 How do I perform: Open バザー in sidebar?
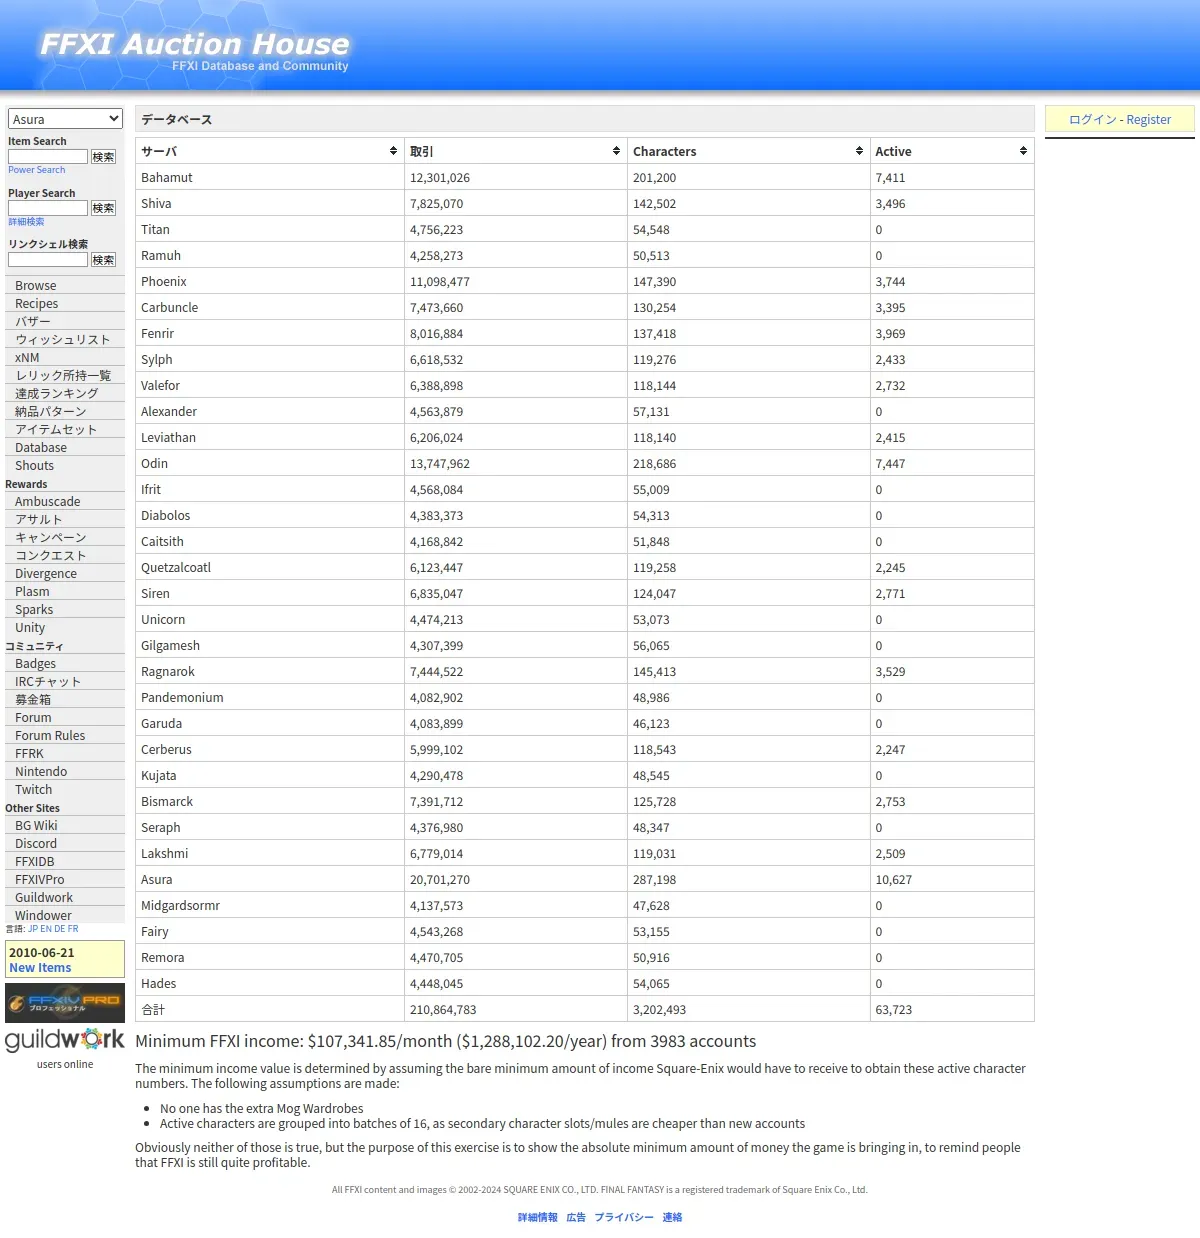65,321
